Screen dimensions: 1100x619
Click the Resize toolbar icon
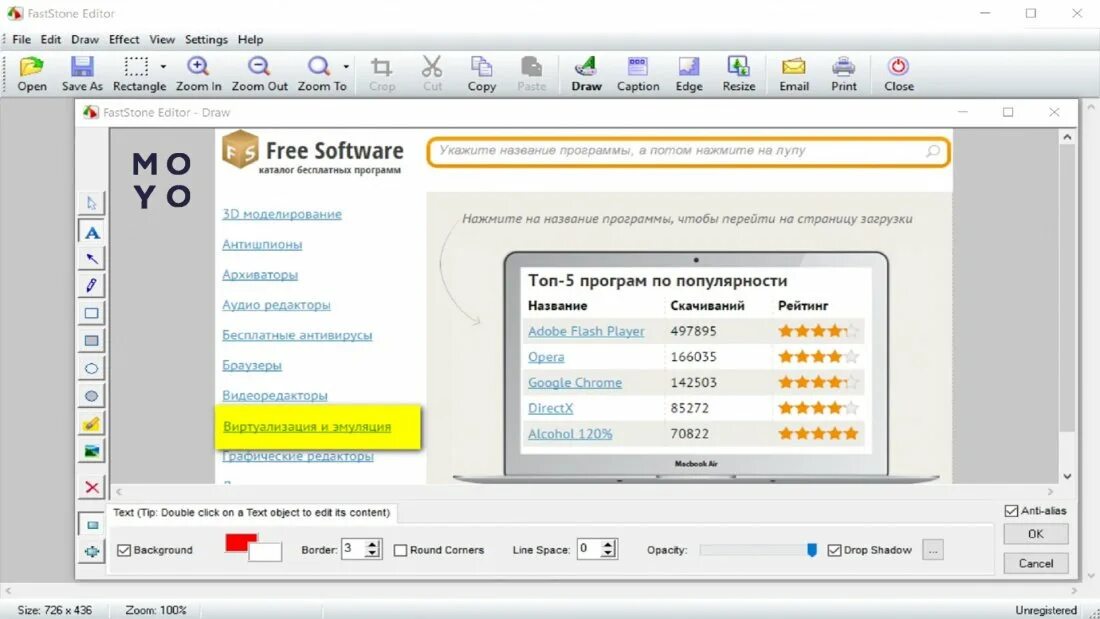coord(739,74)
